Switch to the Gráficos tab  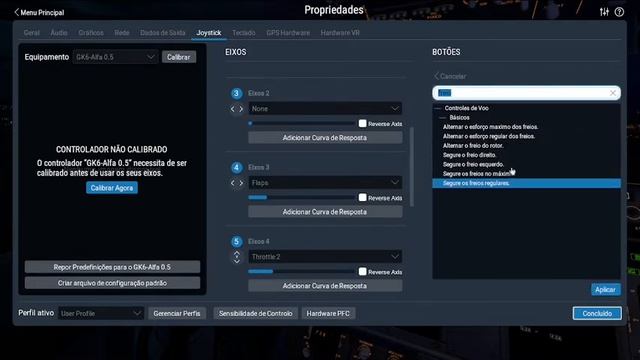click(x=91, y=33)
